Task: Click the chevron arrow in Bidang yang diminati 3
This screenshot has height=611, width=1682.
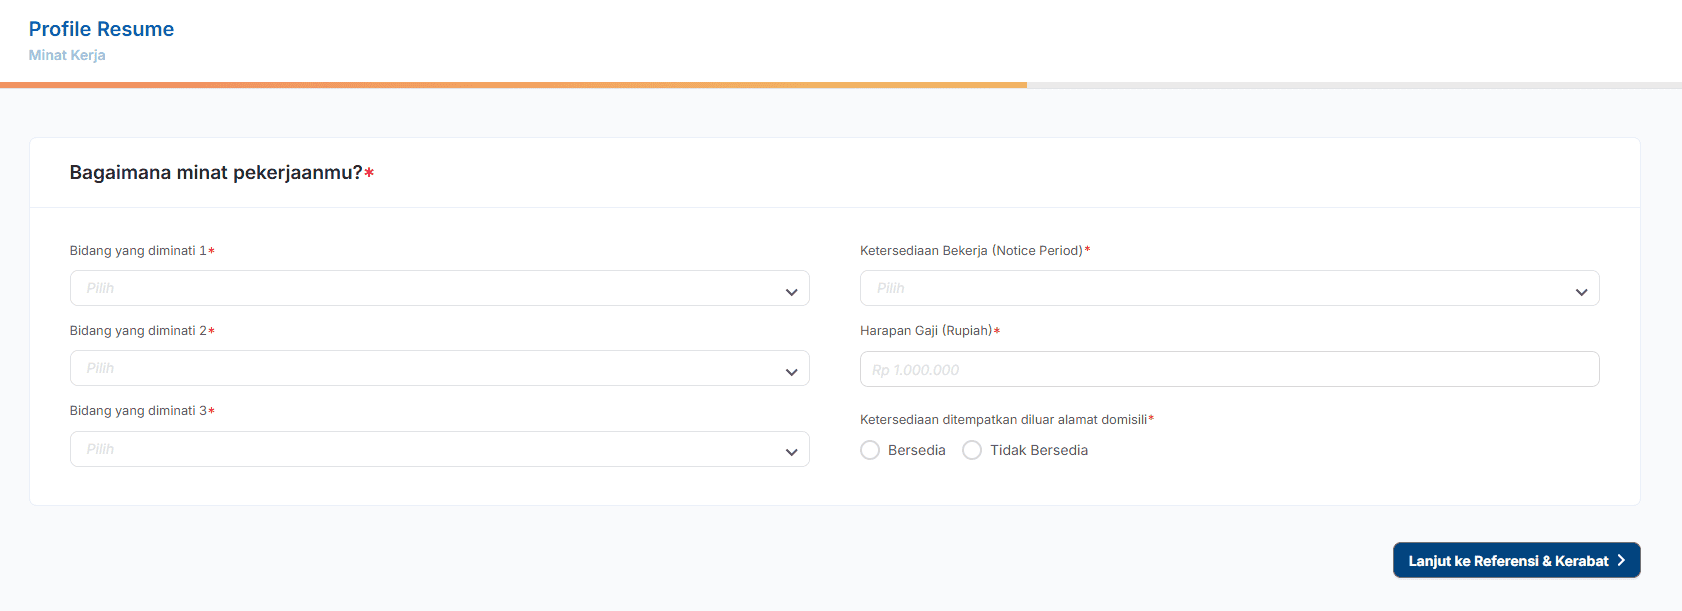Action: click(791, 452)
